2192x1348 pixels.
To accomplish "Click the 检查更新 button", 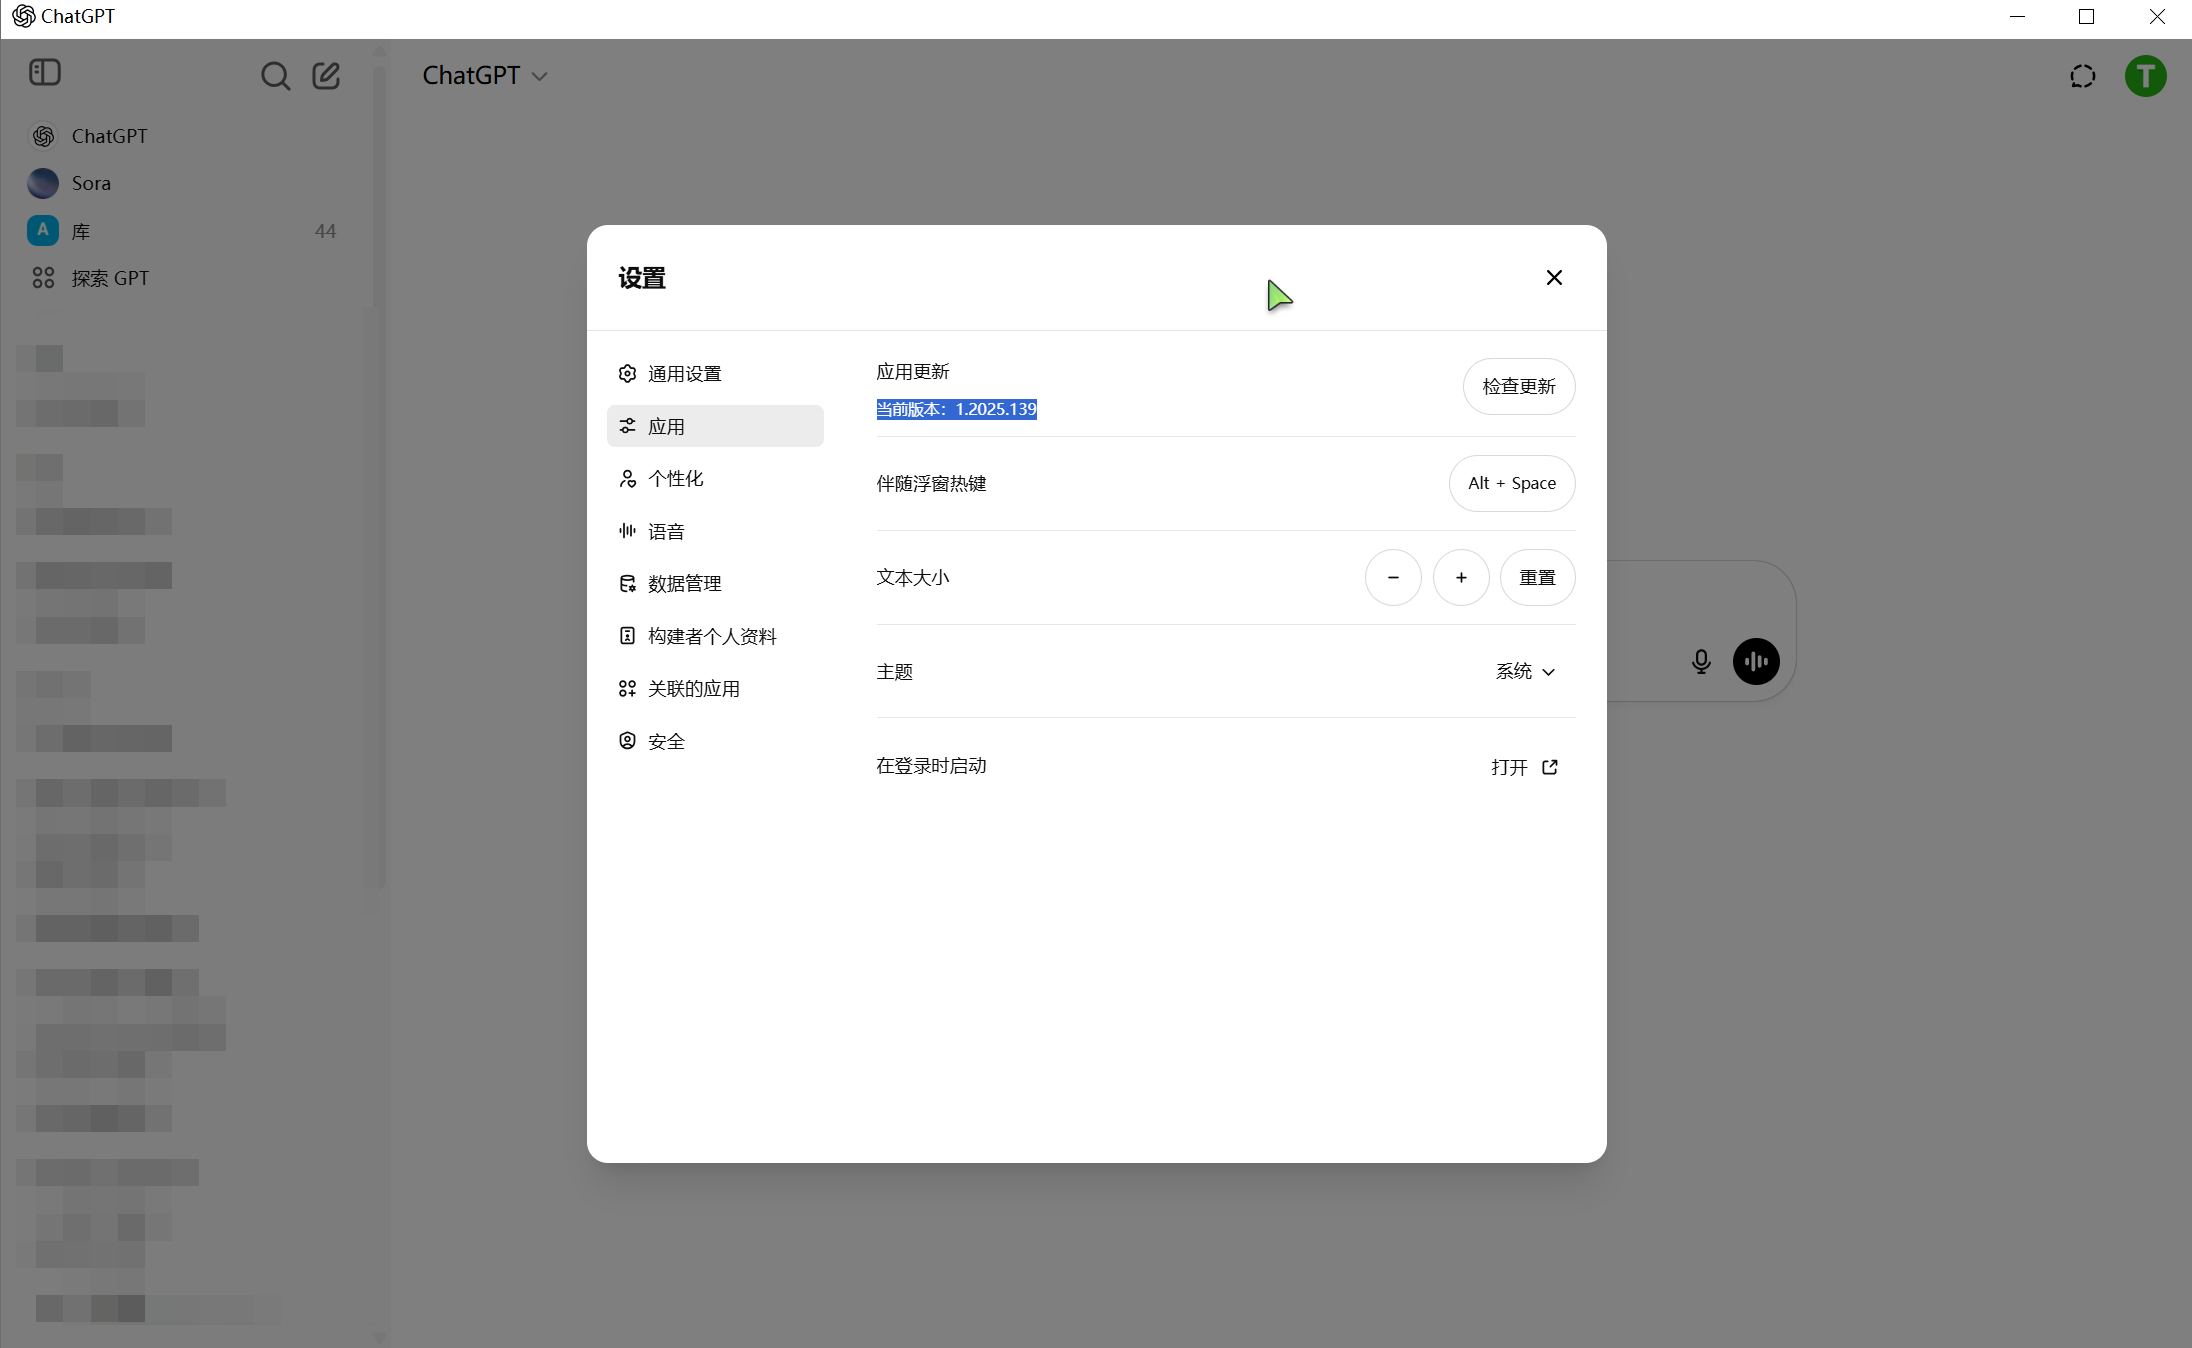I will [1518, 386].
